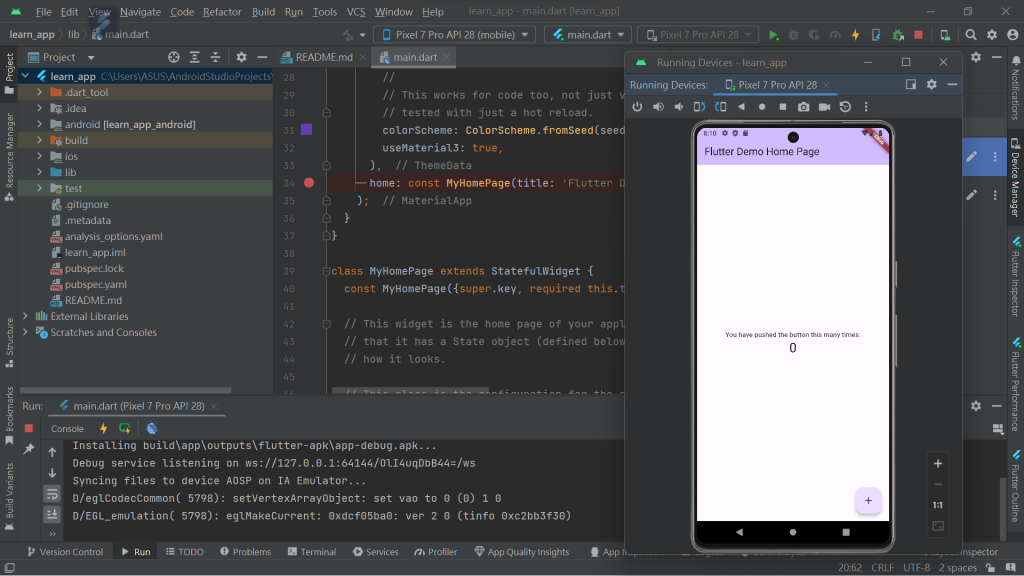Select pubspec.yaml in the project tree
Screen dimensions: 1024x576
95,284
